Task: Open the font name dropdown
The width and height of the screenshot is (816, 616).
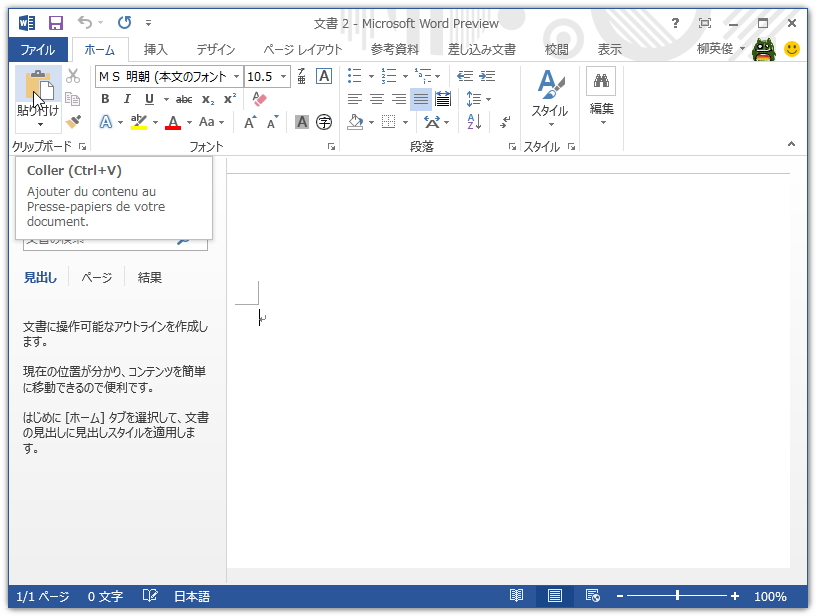Action: click(236, 76)
